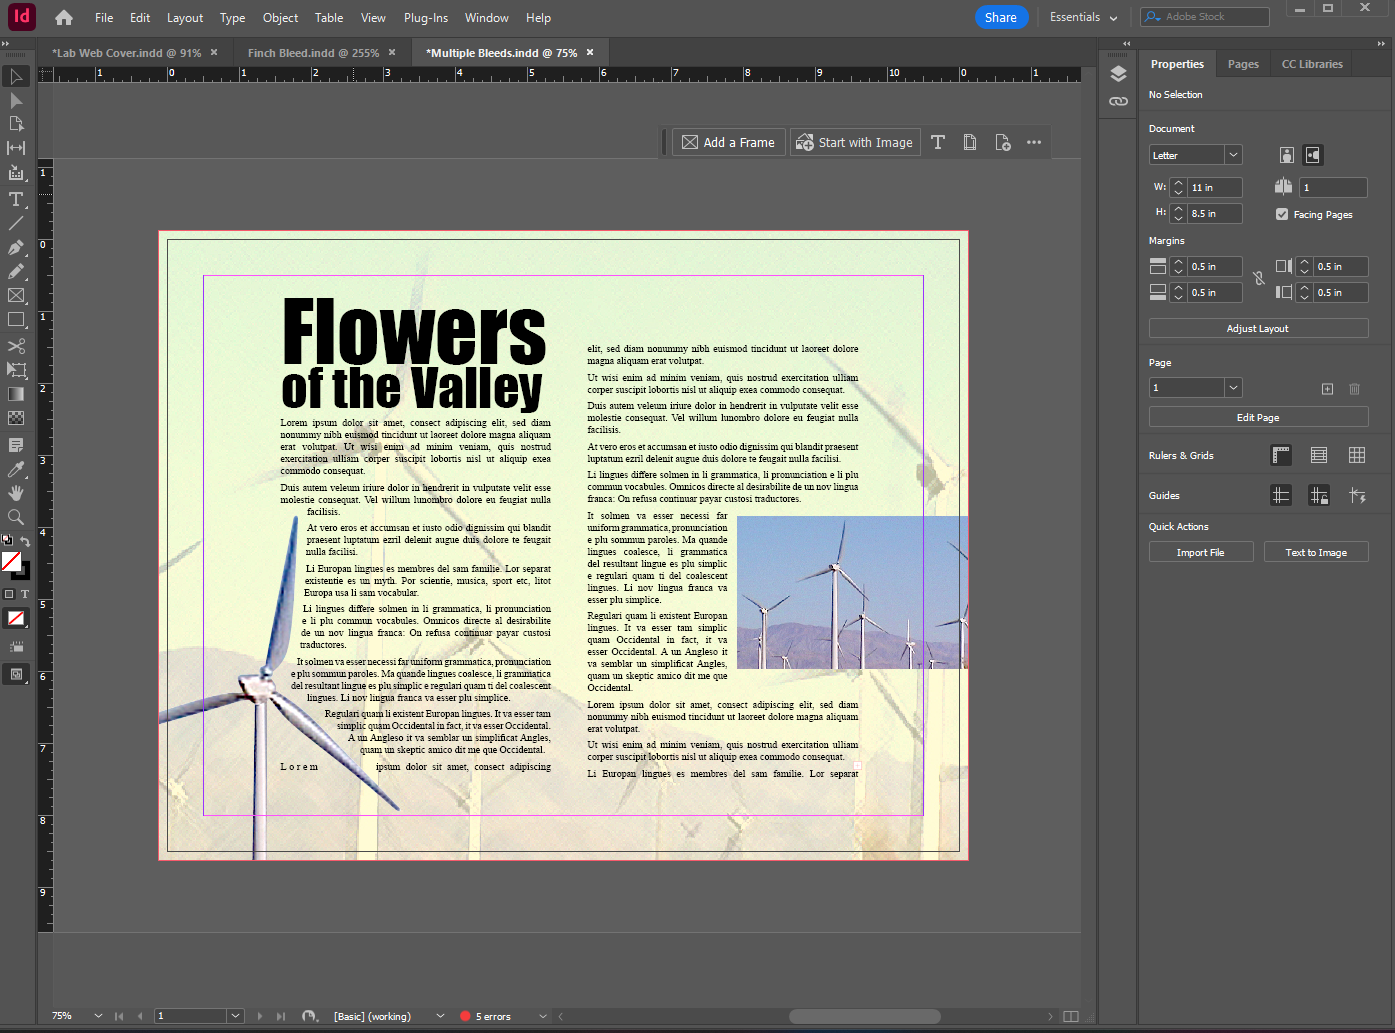The image size is (1395, 1033).
Task: Show the baseline grid via Rulers & Grids icon
Action: coord(1318,455)
